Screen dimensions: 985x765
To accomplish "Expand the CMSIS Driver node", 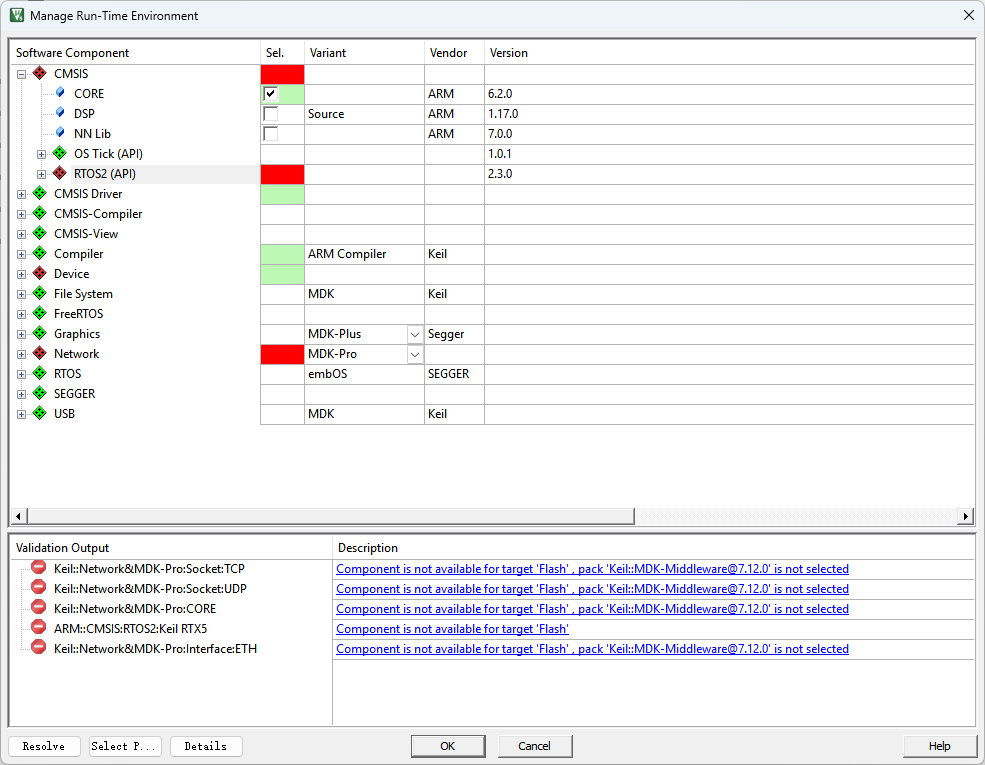I will pos(21,195).
